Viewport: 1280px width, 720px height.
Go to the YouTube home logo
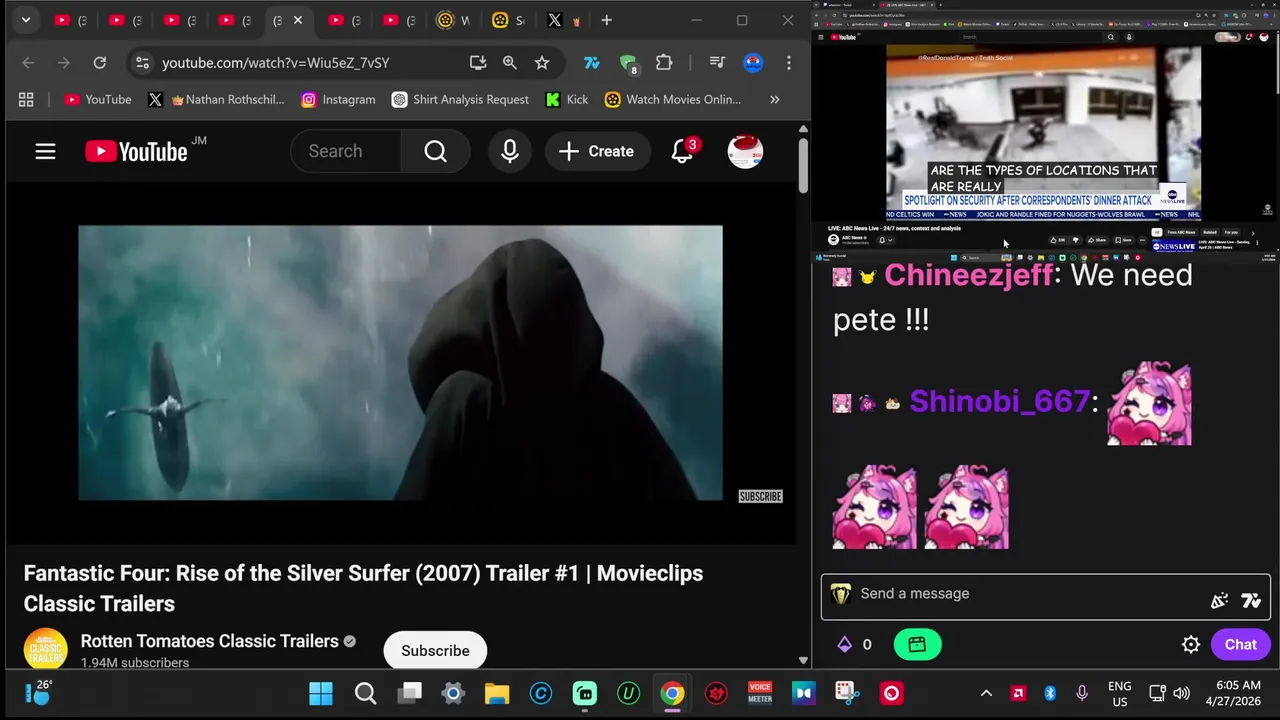(137, 151)
